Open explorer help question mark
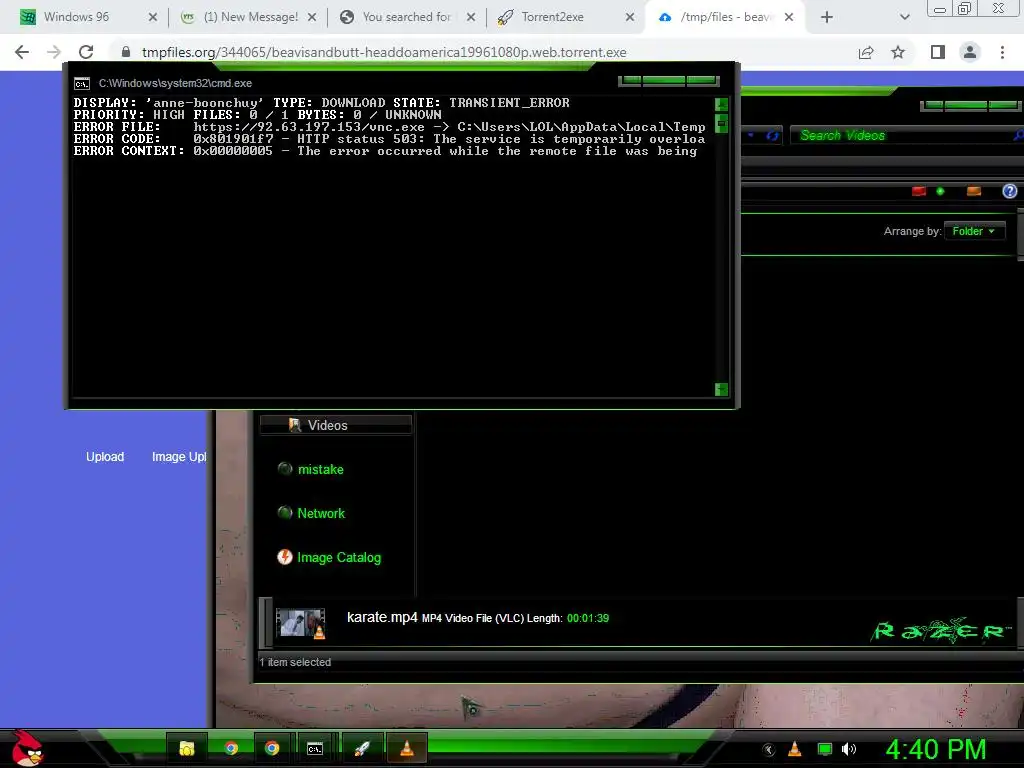 [x=1010, y=191]
